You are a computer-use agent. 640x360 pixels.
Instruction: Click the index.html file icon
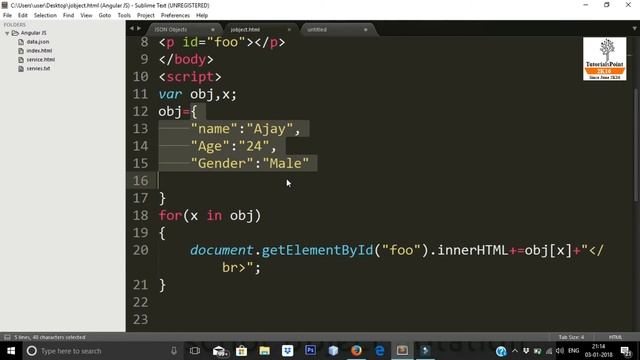(x=21, y=51)
